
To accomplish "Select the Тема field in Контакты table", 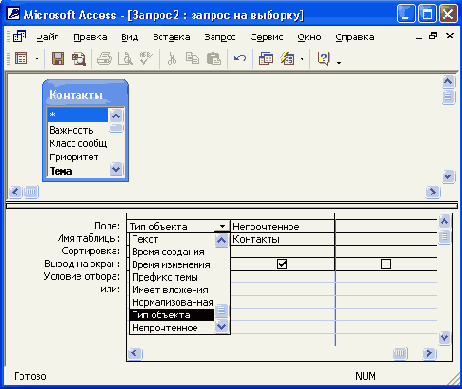I will point(61,171).
